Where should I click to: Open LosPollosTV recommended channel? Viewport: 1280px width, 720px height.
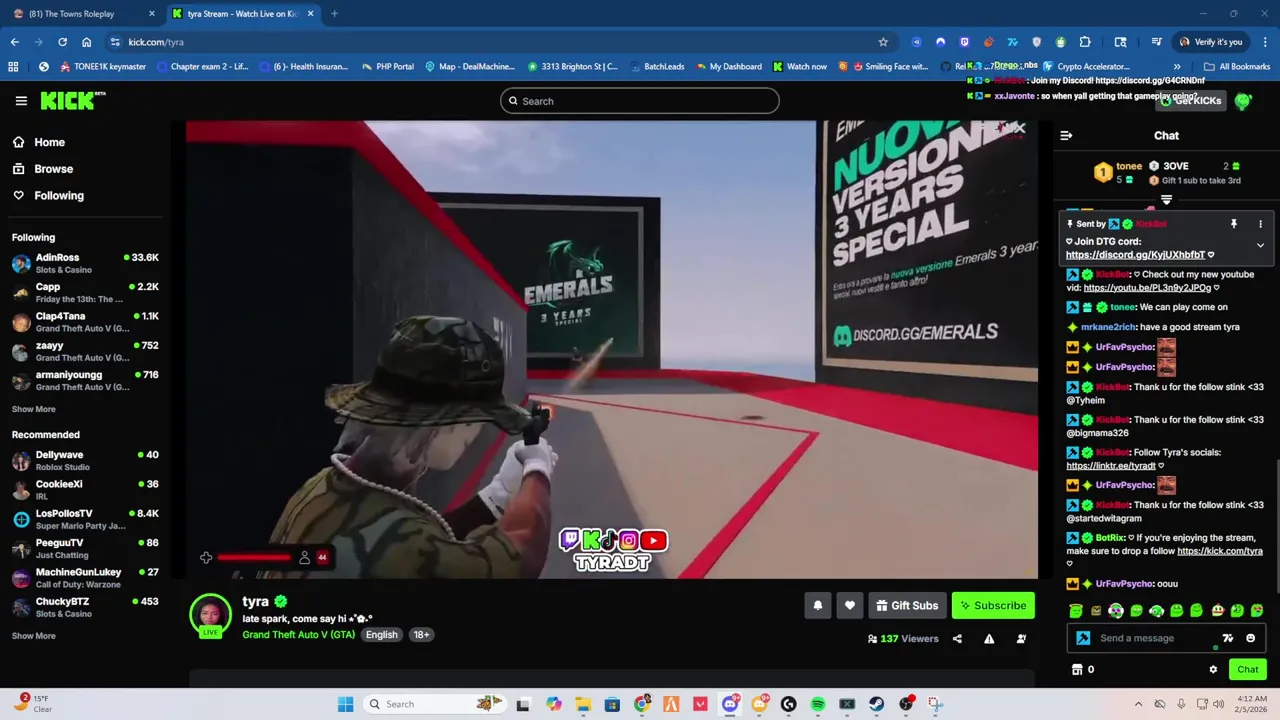point(85,519)
